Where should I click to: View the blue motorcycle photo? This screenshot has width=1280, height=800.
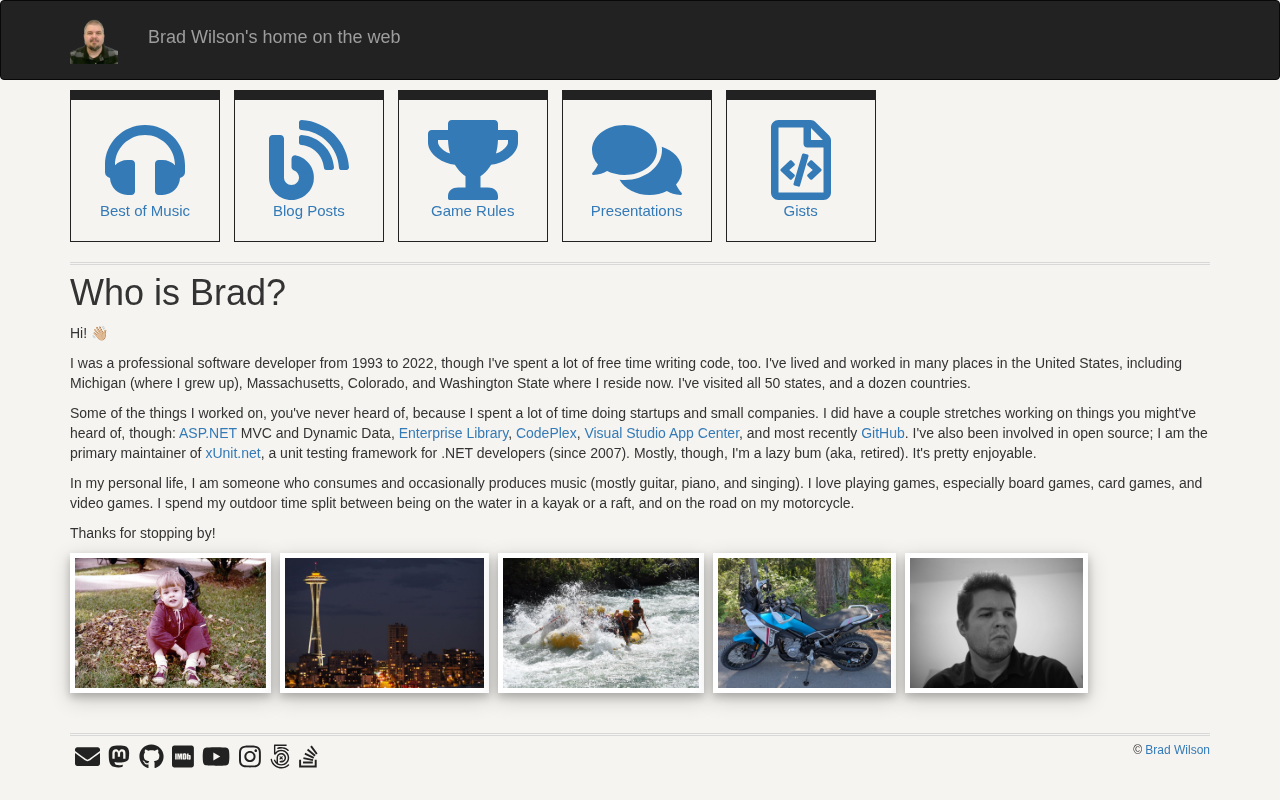pos(804,623)
